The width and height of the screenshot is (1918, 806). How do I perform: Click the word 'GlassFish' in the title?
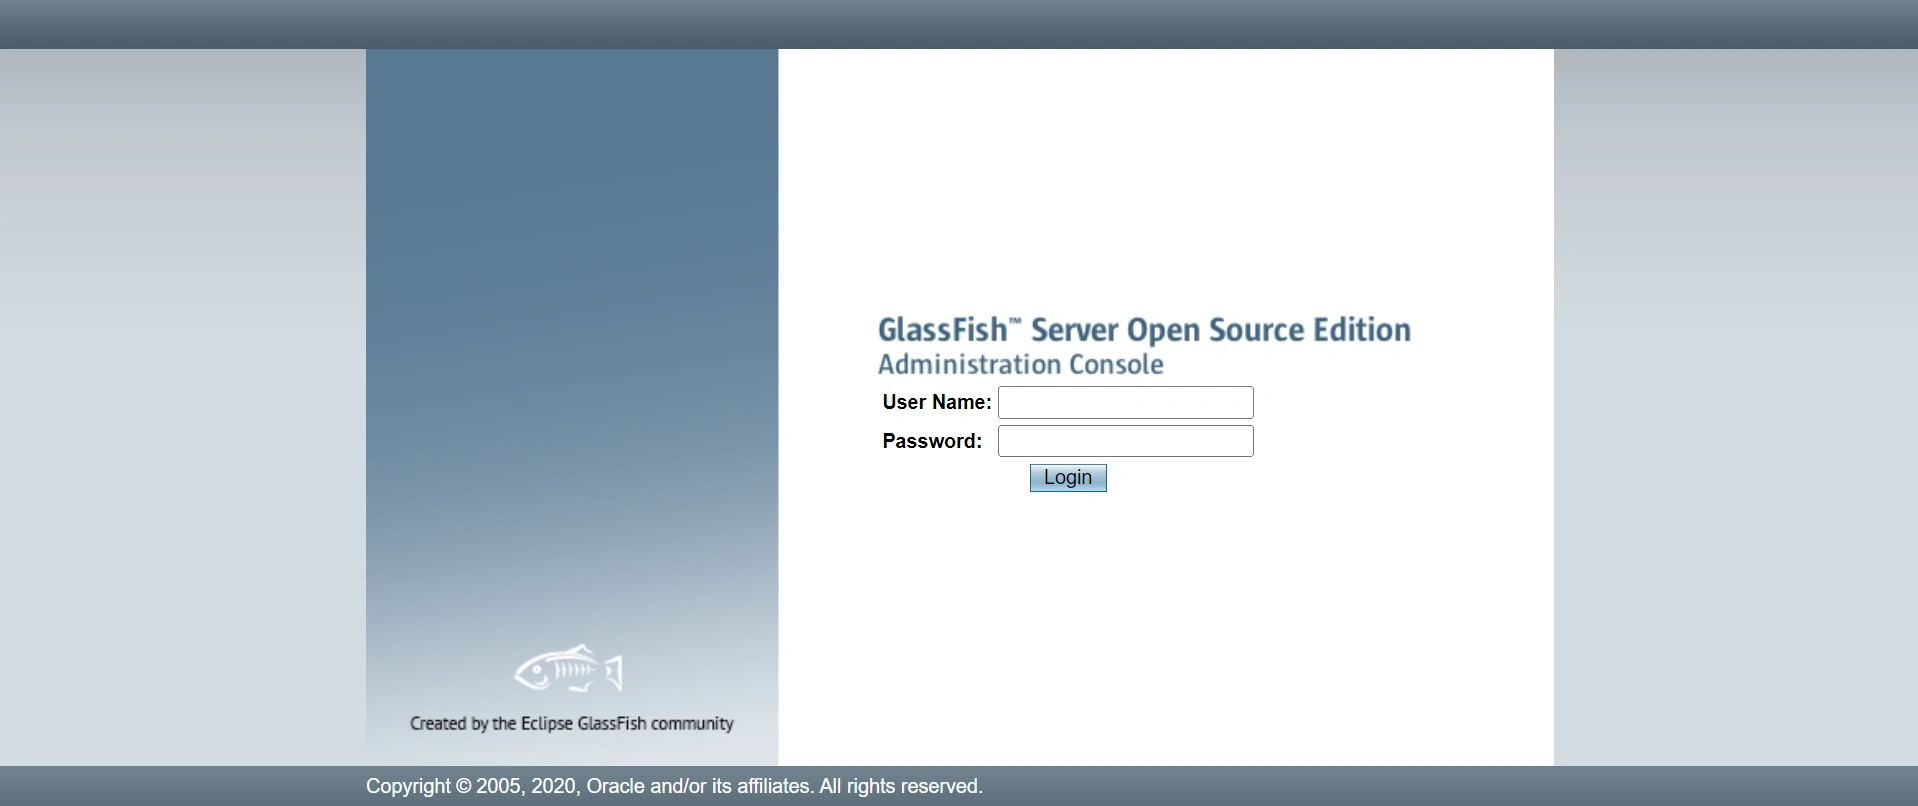(941, 330)
